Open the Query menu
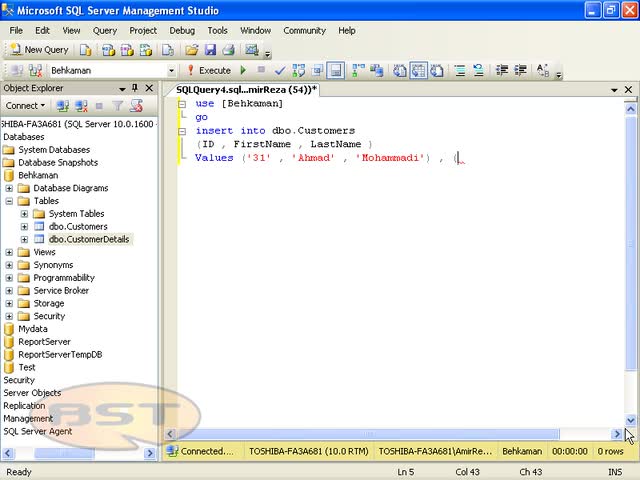 click(x=104, y=31)
